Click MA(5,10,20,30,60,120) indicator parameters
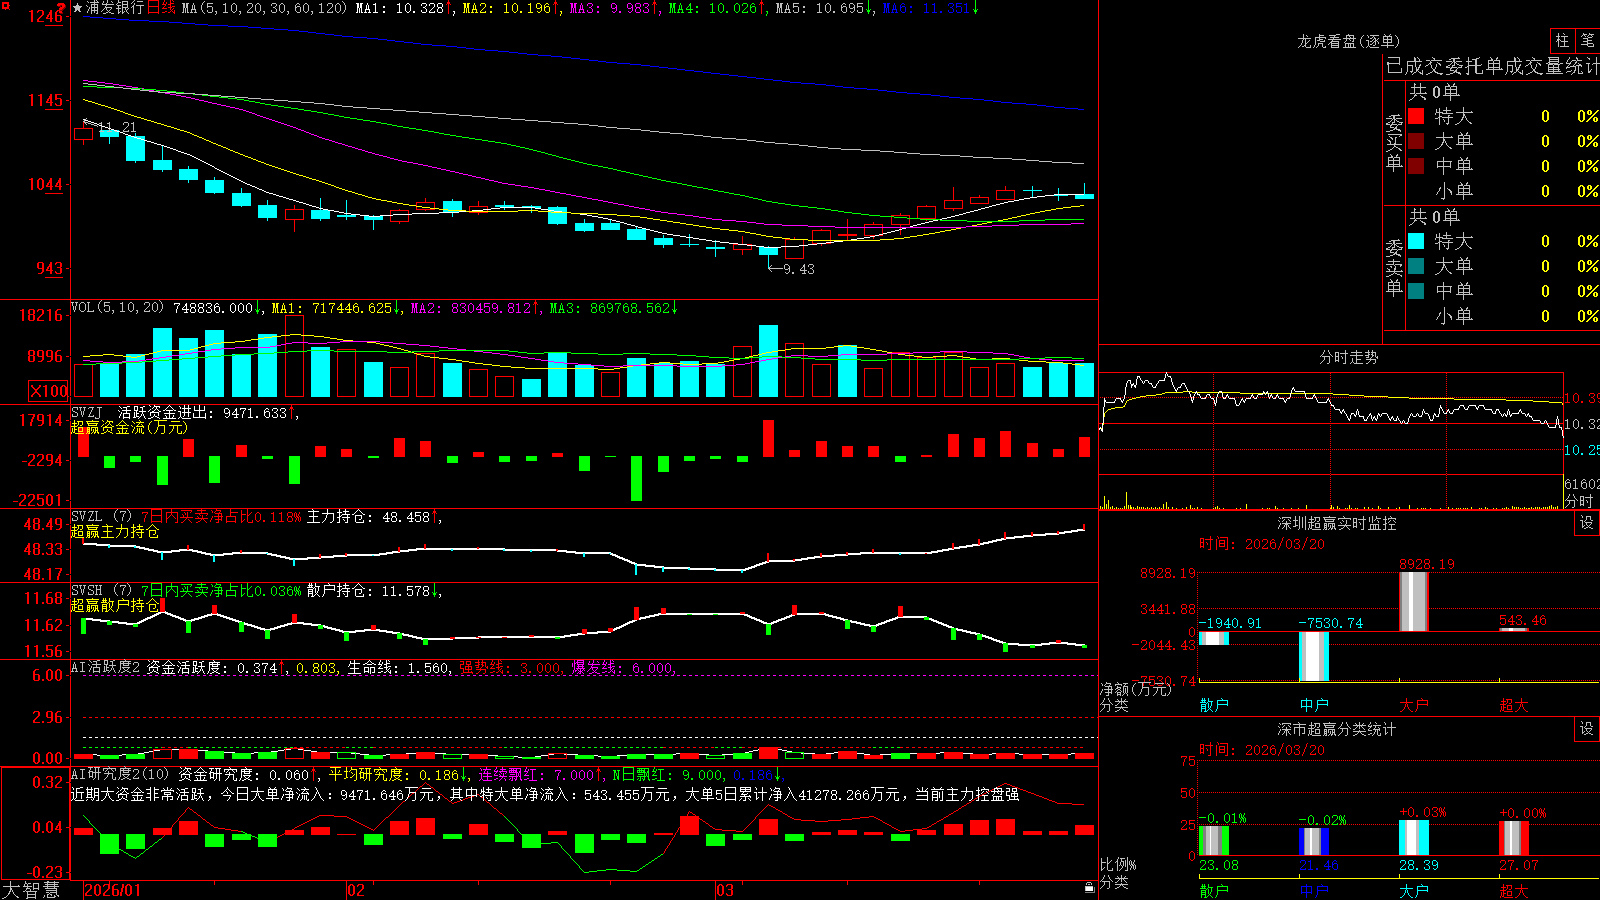 coord(264,8)
